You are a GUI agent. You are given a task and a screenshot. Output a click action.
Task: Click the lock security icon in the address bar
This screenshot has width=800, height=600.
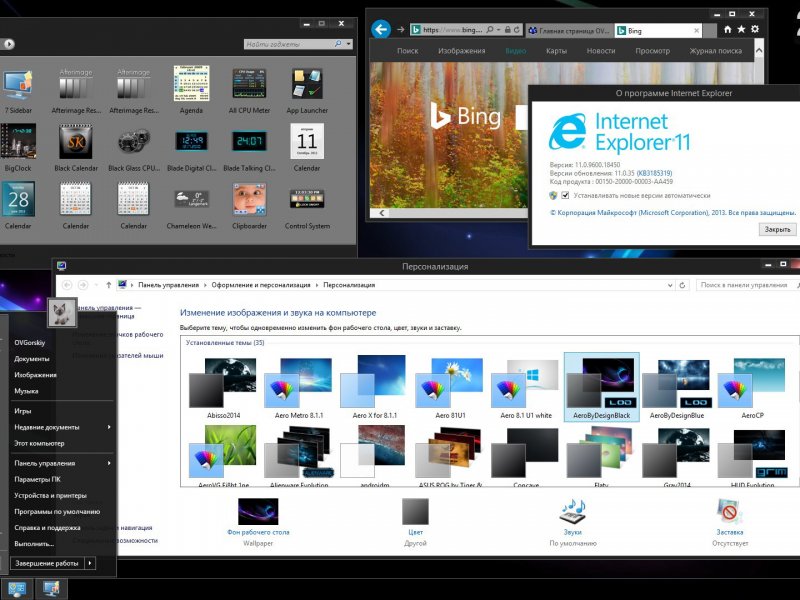[x=508, y=30]
